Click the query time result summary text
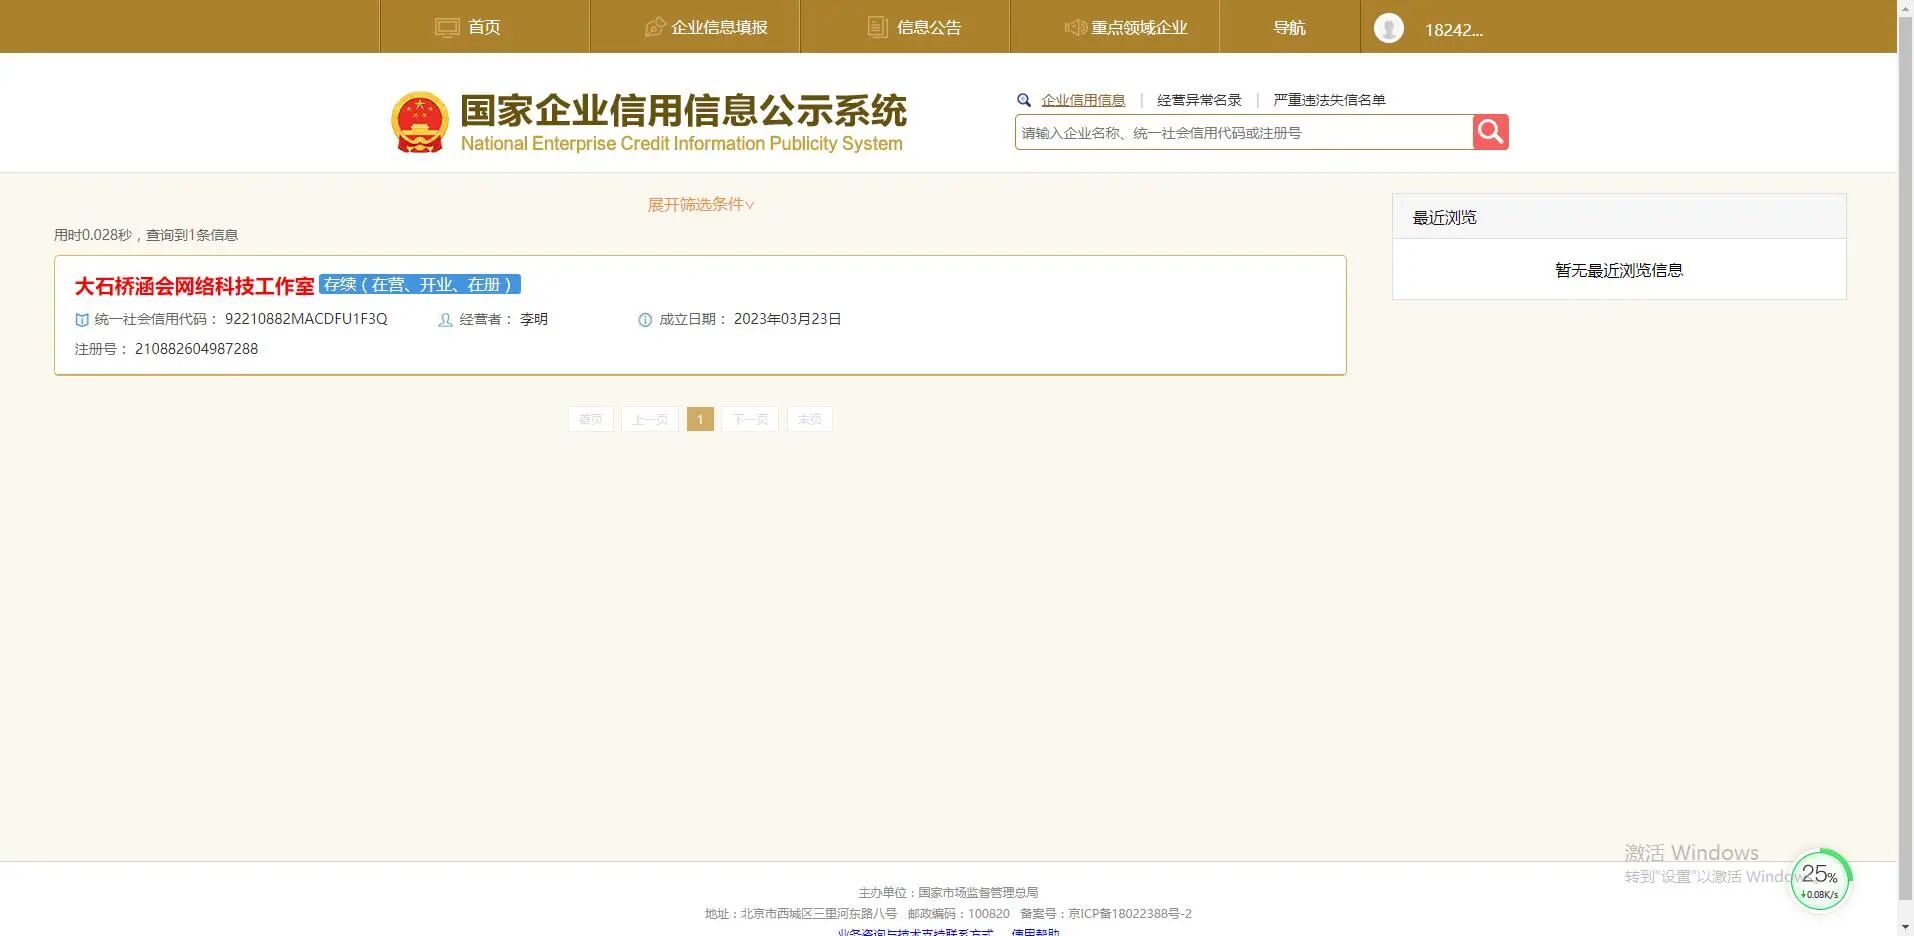Screen dimensions: 1914x936 tap(146, 235)
